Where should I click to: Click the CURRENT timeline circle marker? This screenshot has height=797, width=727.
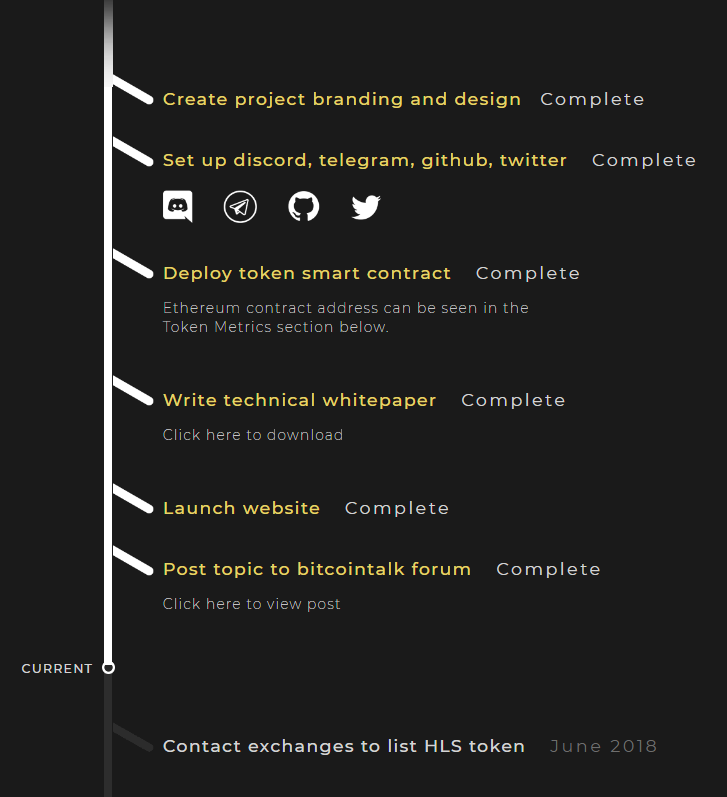pos(109,667)
